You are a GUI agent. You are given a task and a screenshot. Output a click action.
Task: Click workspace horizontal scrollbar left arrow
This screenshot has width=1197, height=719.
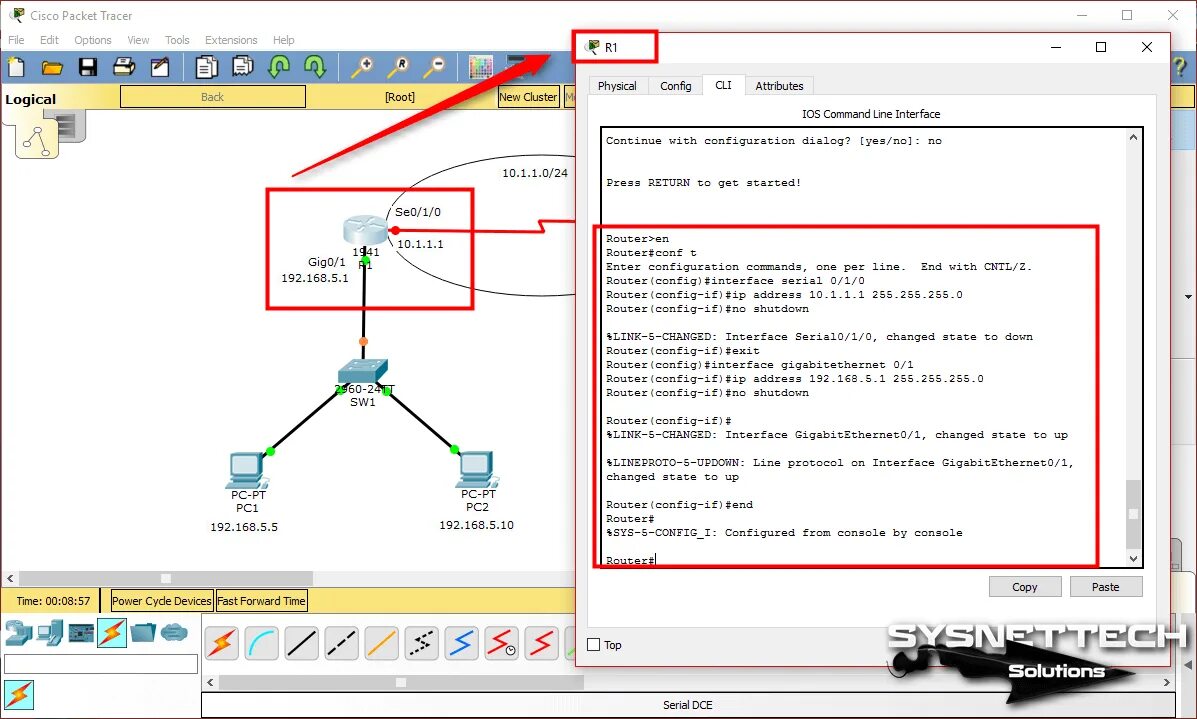(10, 579)
